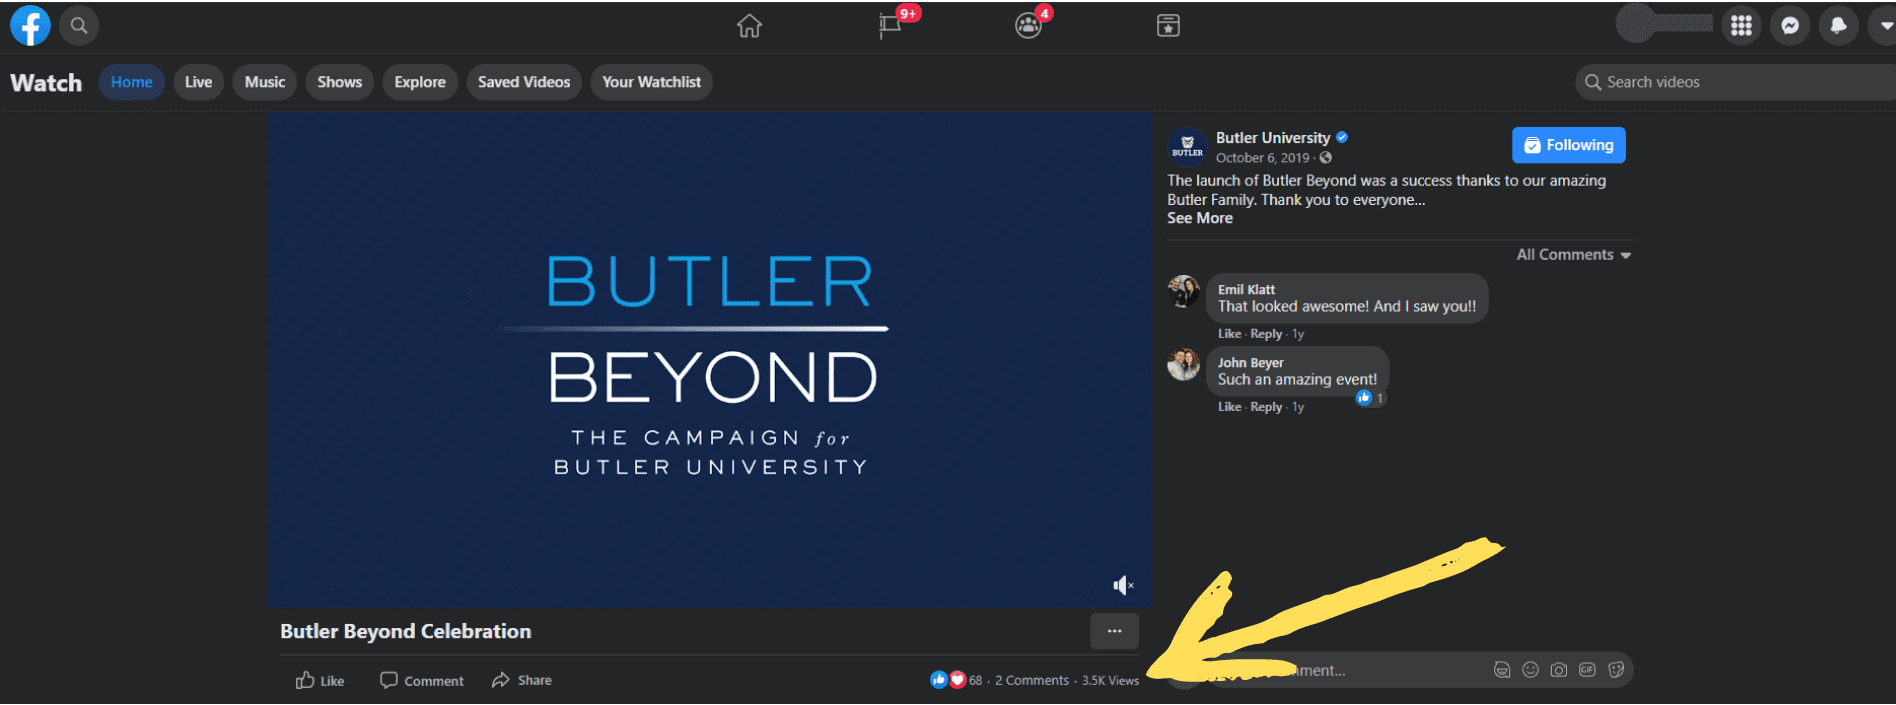Image resolution: width=1896 pixels, height=705 pixels.
Task: Open John Beyer's profile name
Action: pos(1250,362)
